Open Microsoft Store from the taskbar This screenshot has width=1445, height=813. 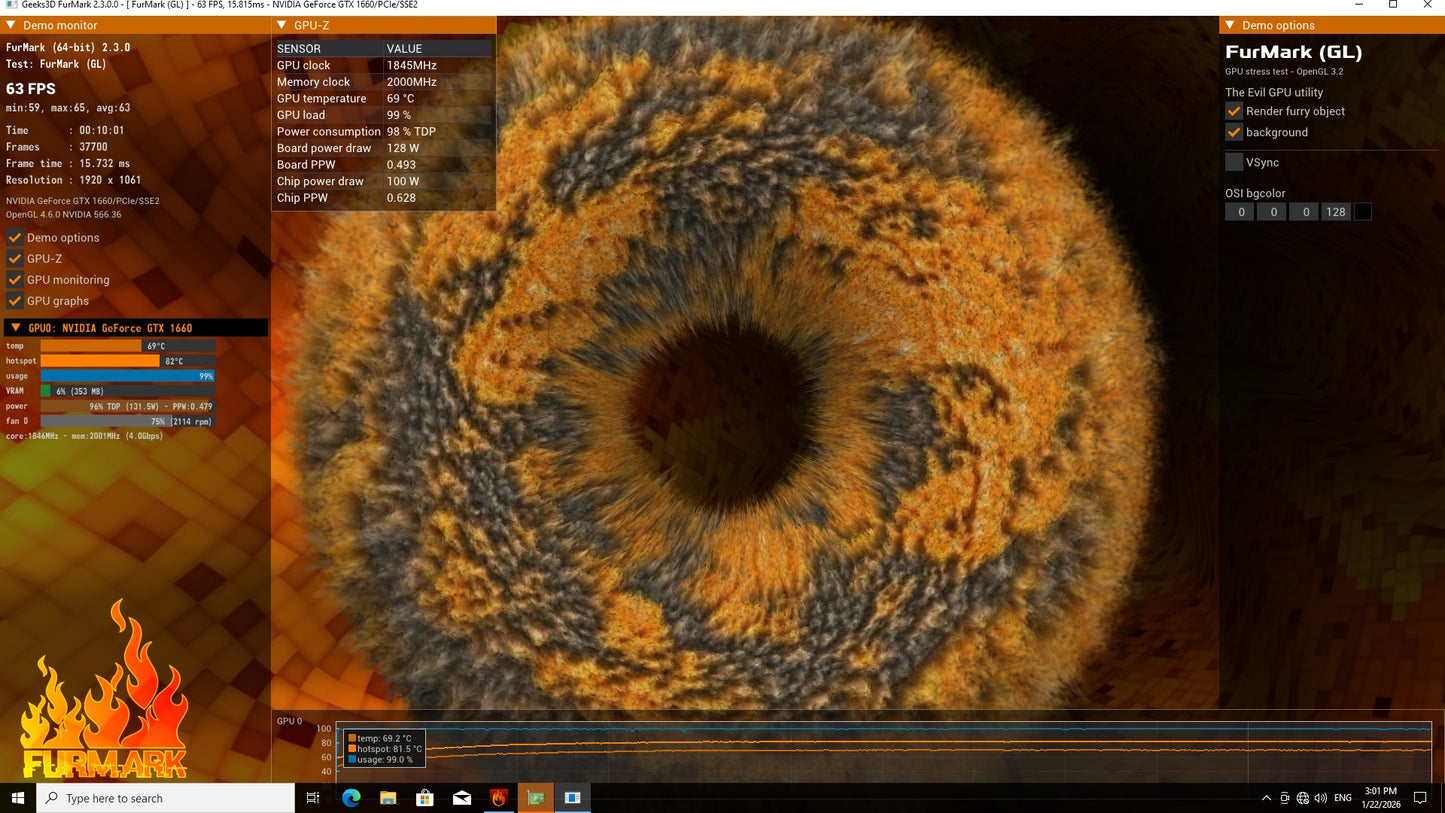[425, 798]
